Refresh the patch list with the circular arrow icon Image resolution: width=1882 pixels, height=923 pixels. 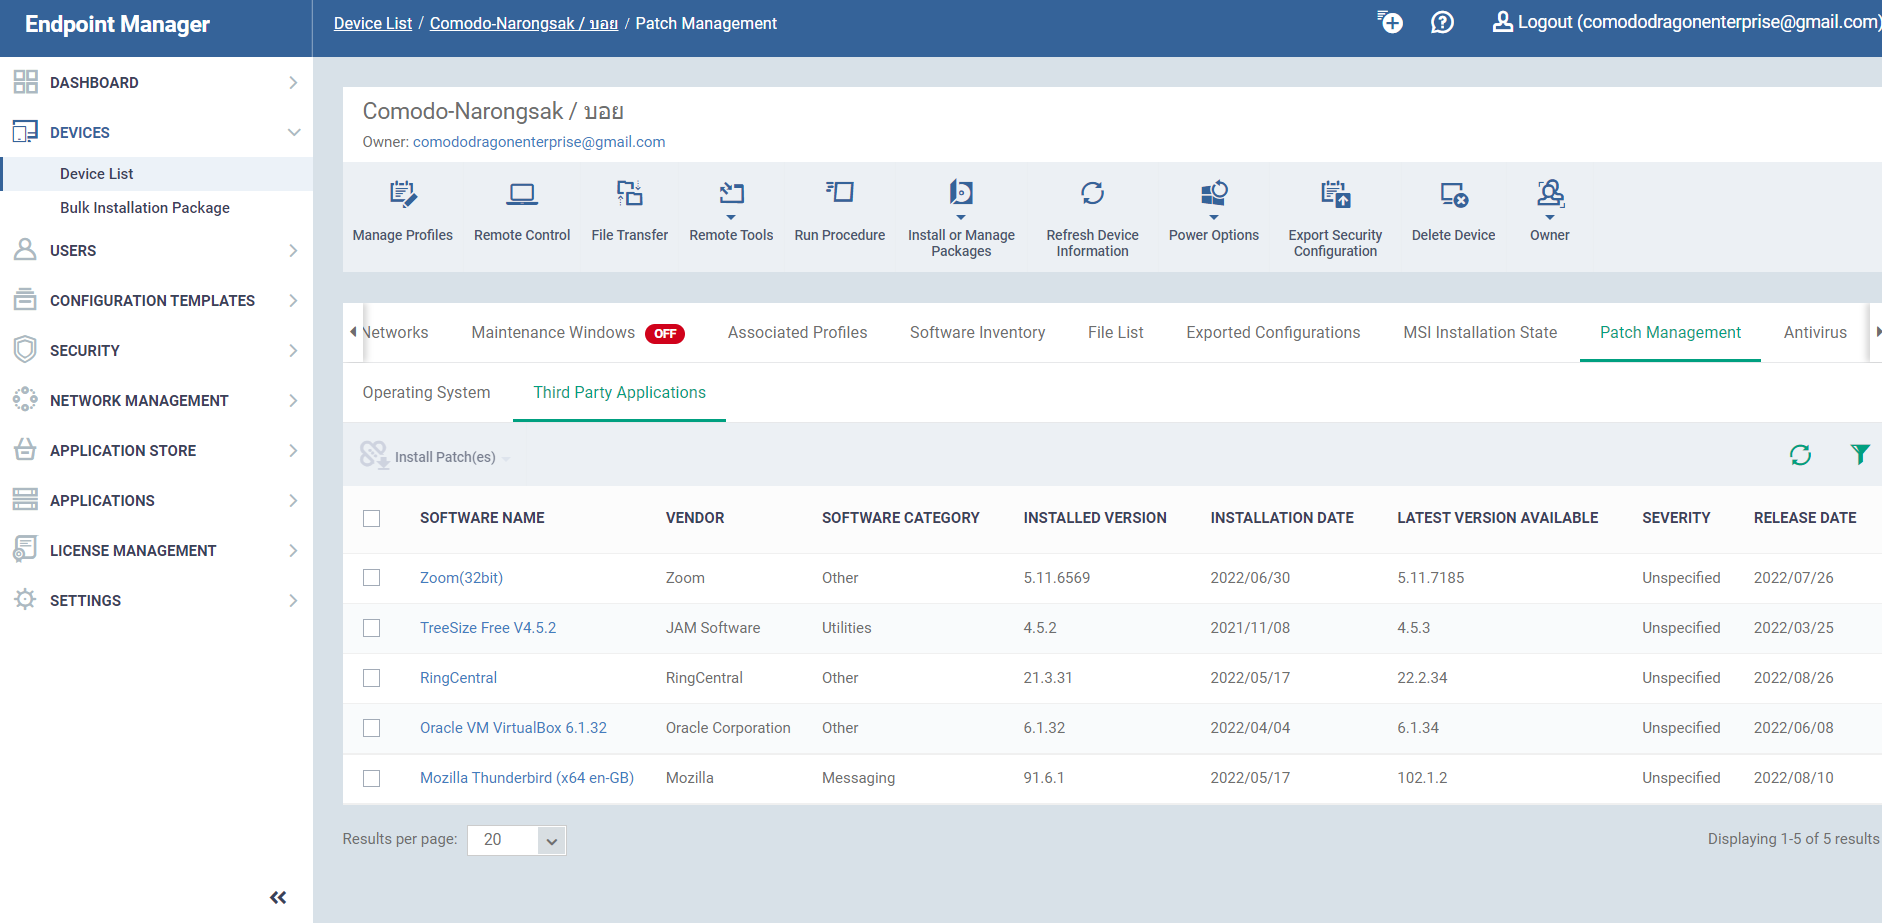click(x=1801, y=455)
